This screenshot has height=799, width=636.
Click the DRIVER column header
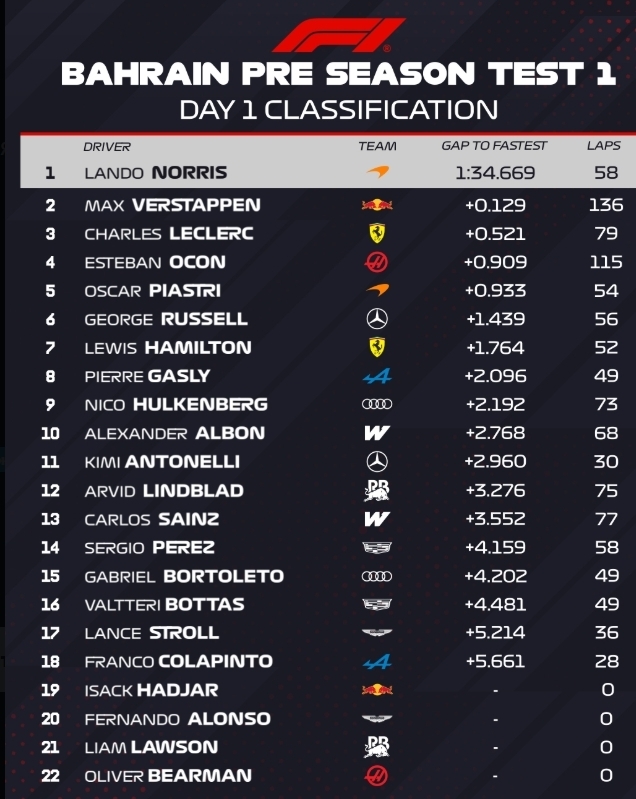click(107, 146)
